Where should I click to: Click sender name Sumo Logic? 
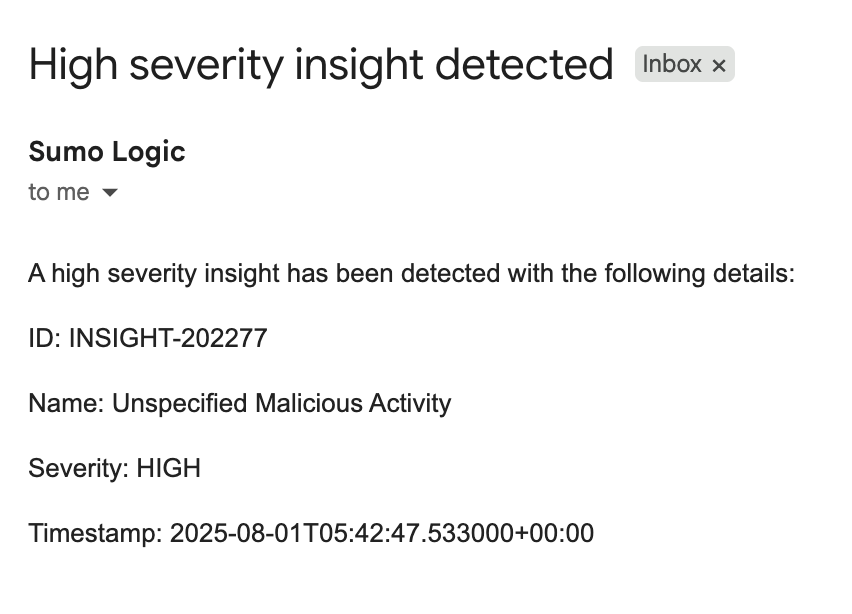pyautogui.click(x=107, y=152)
